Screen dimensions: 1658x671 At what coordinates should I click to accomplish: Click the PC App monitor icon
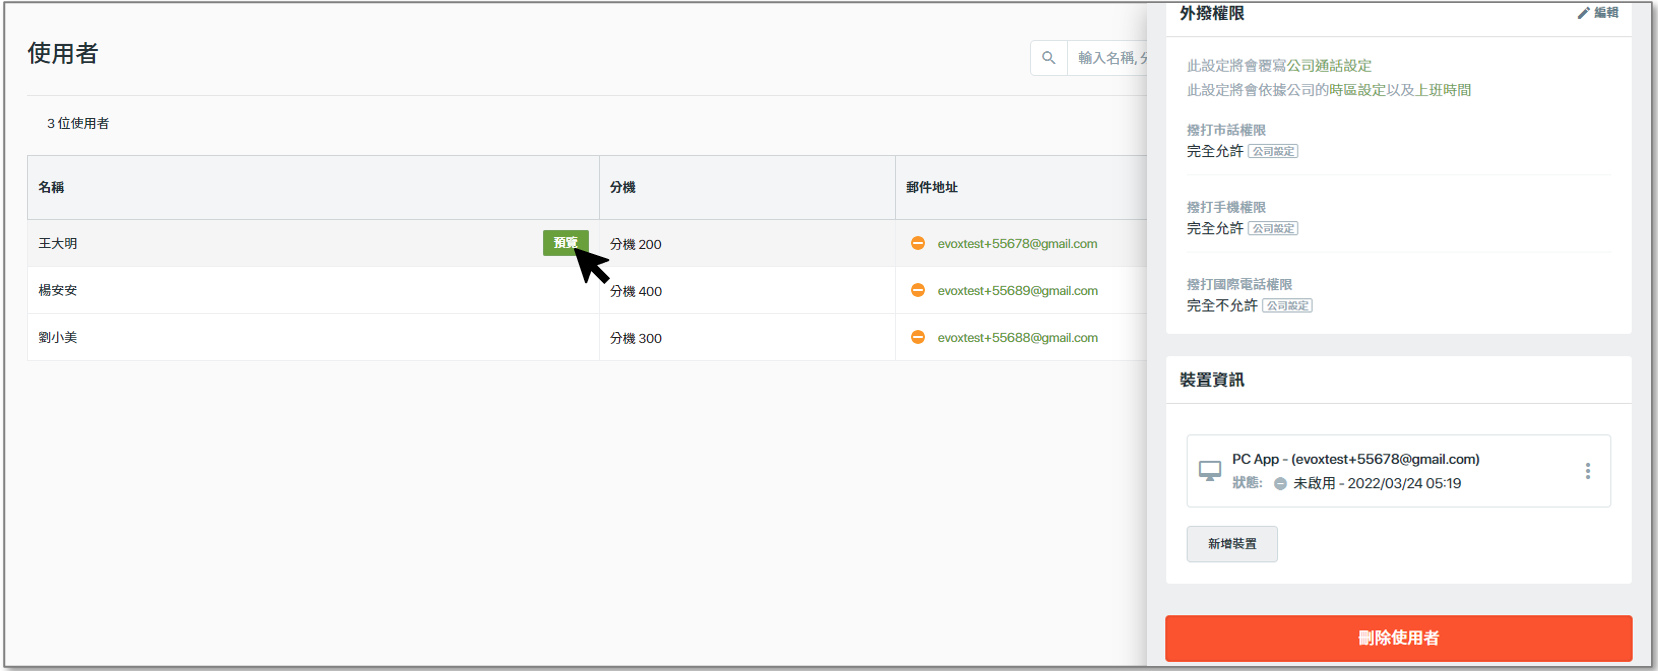[1210, 471]
